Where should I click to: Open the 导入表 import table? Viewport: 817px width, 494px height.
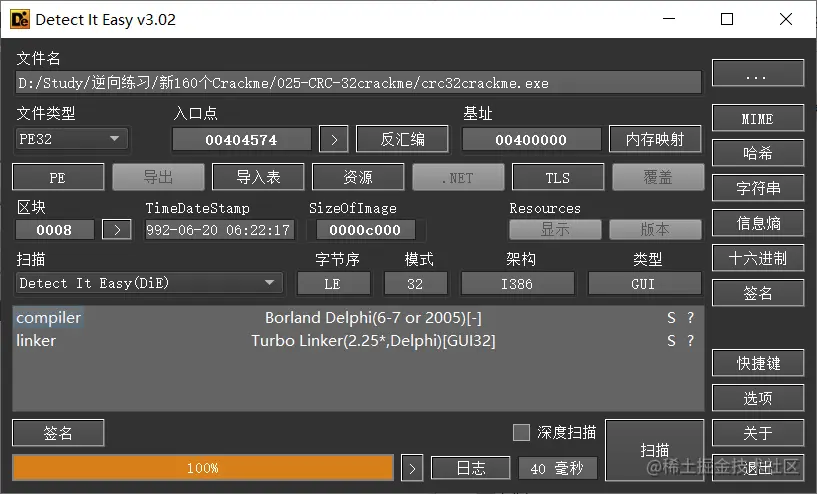[x=258, y=178]
